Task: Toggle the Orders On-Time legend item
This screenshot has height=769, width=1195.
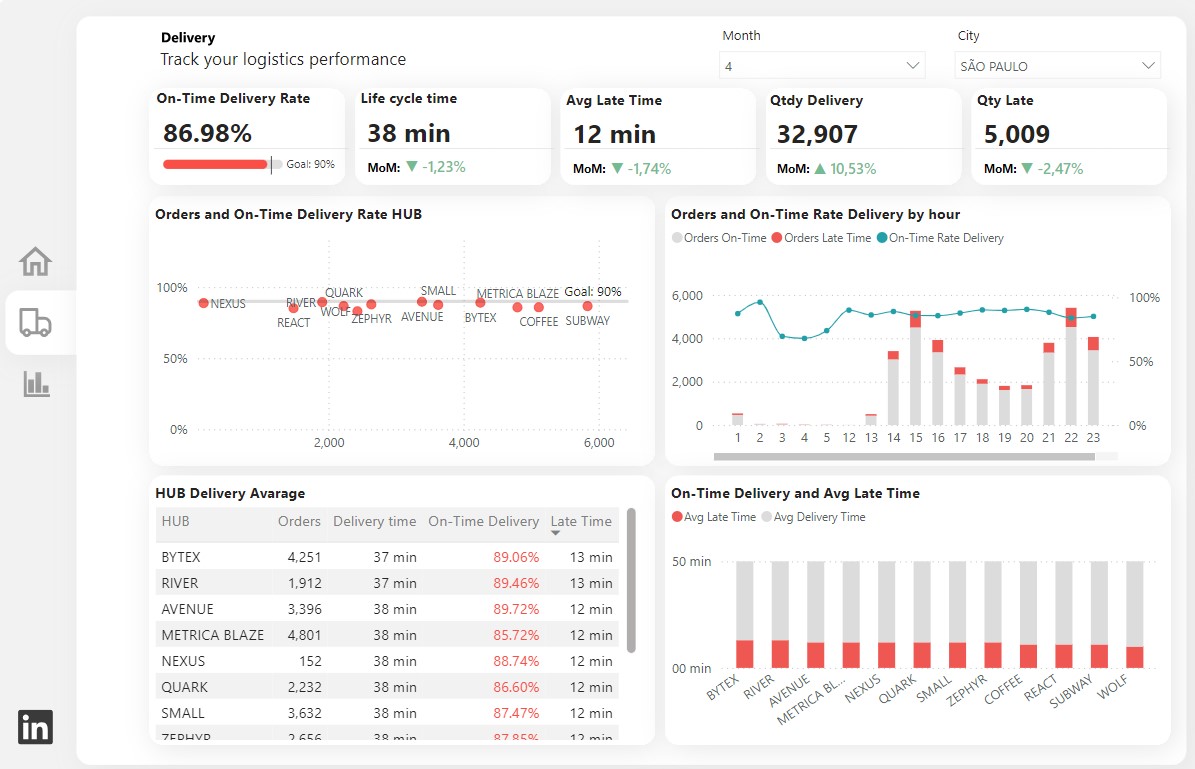Action: click(x=719, y=238)
